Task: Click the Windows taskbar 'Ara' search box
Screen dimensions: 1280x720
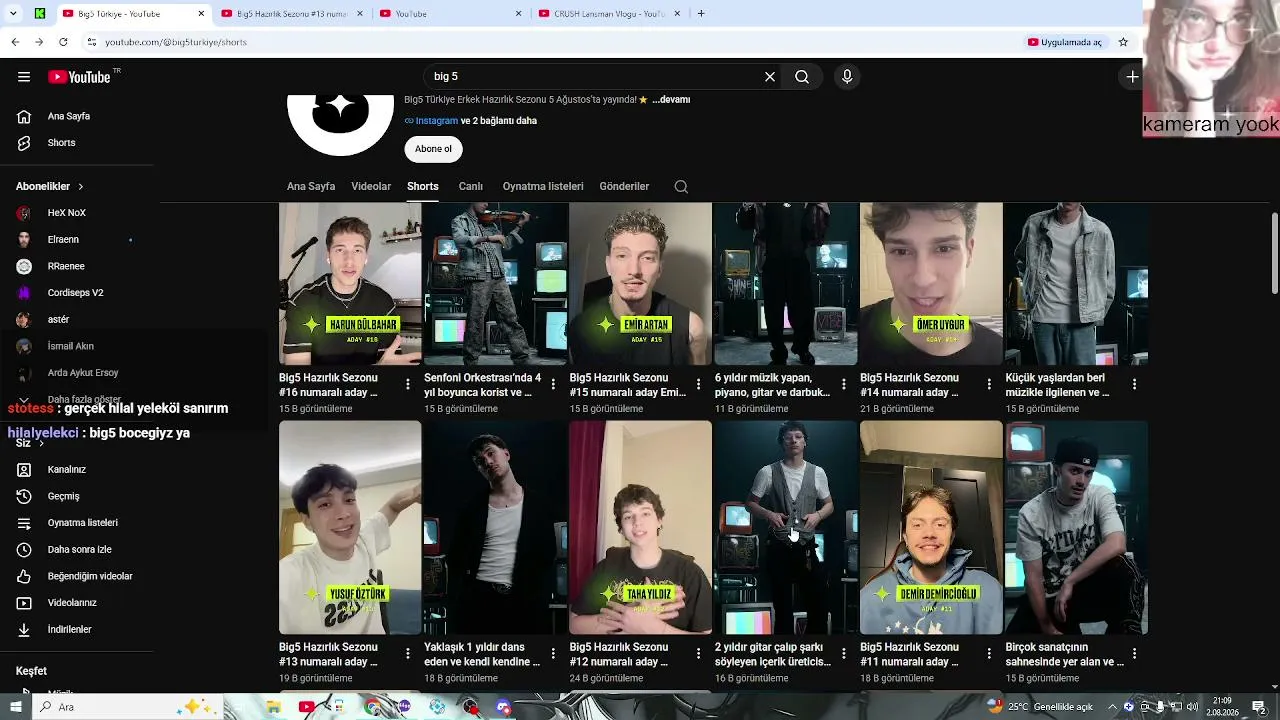Action: (x=130, y=707)
